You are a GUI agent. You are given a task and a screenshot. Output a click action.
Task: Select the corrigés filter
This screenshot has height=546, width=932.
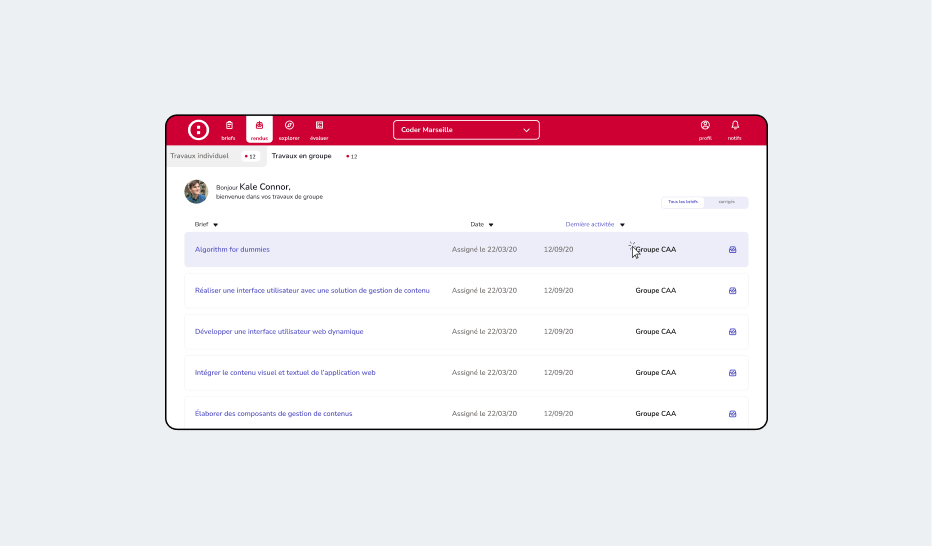pos(726,202)
